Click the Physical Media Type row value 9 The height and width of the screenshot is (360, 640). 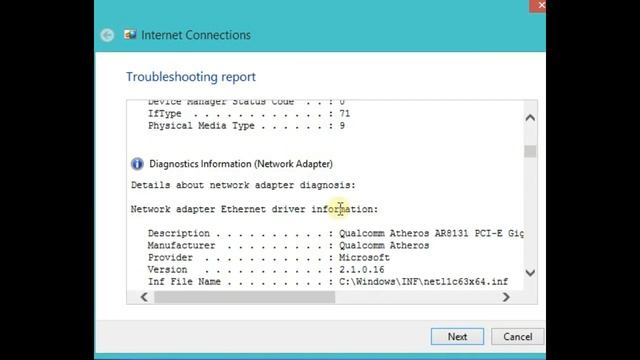pyautogui.click(x=342, y=126)
